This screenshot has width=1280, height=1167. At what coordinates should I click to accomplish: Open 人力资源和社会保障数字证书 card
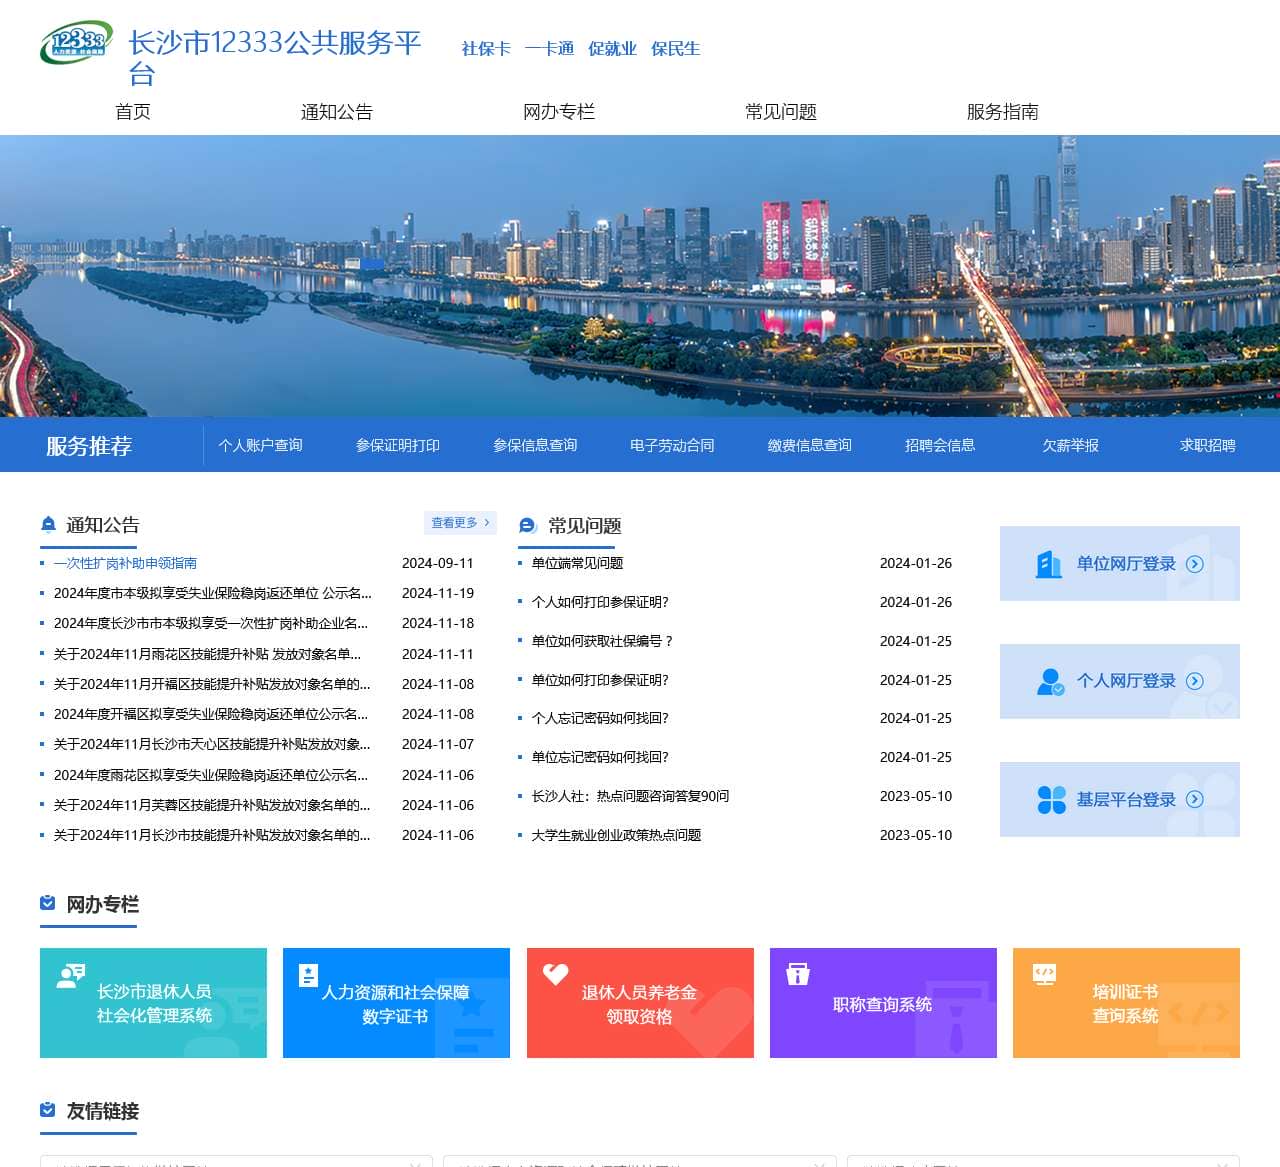click(x=396, y=1003)
